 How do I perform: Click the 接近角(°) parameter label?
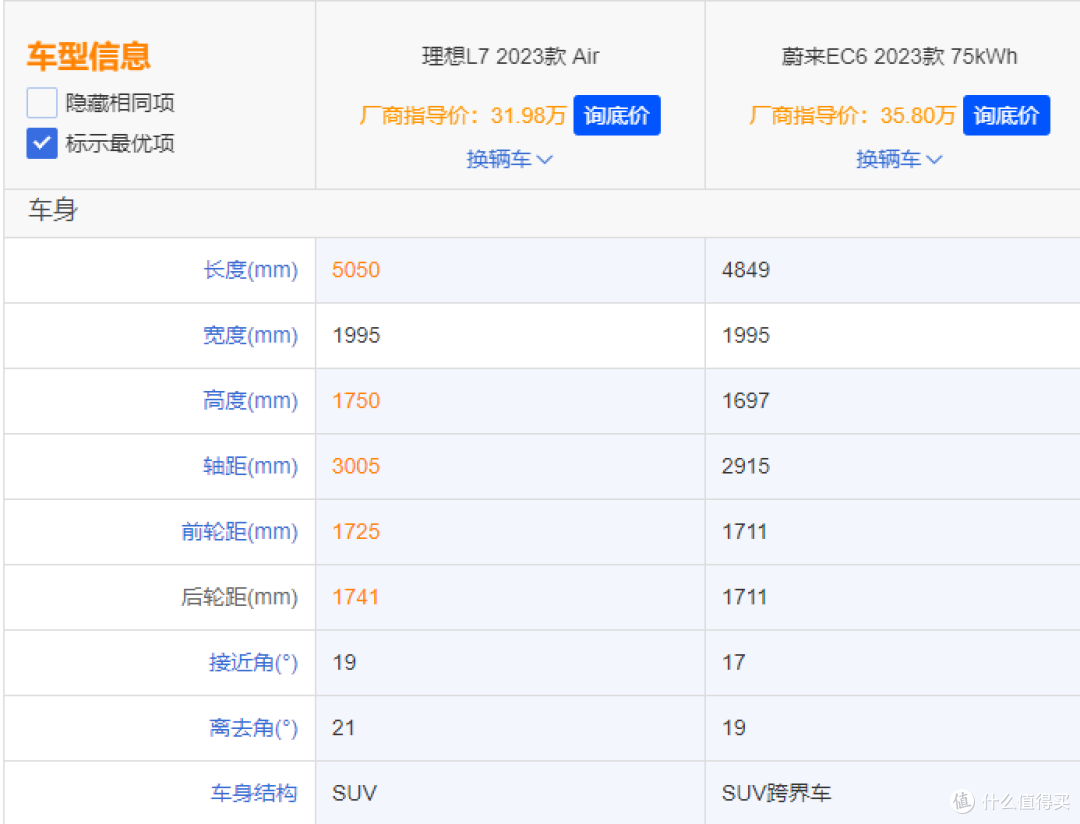[x=253, y=663]
